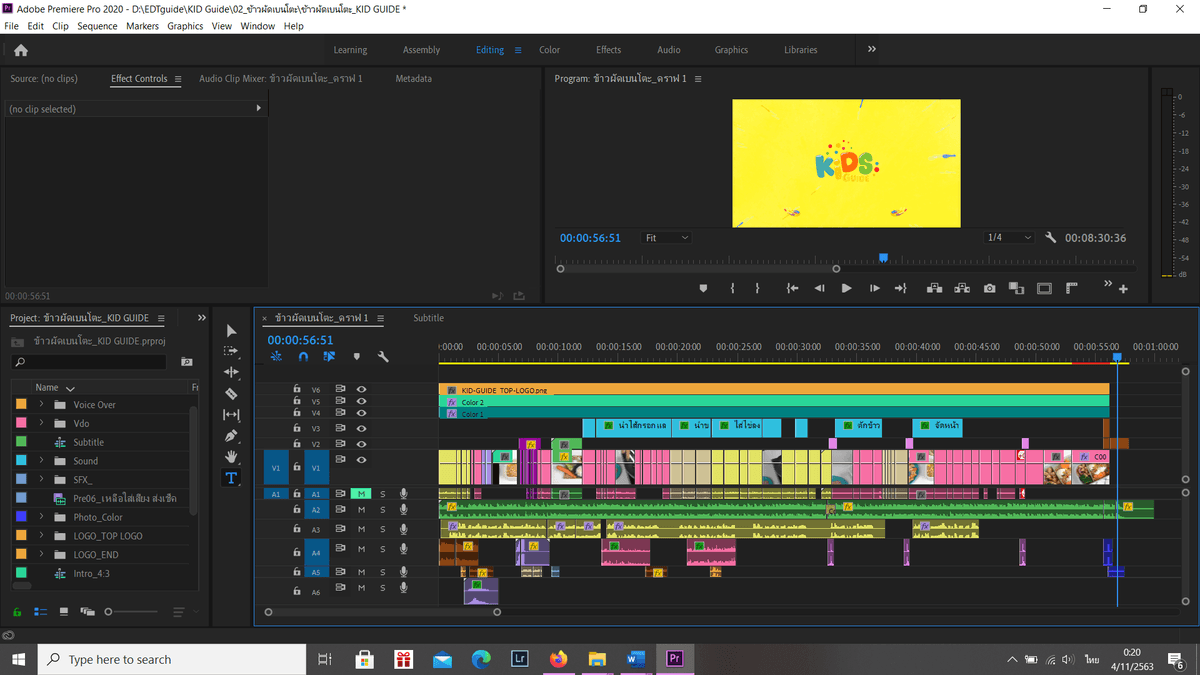Toggle the lock on track V5
This screenshot has width=1200, height=675.
point(296,401)
